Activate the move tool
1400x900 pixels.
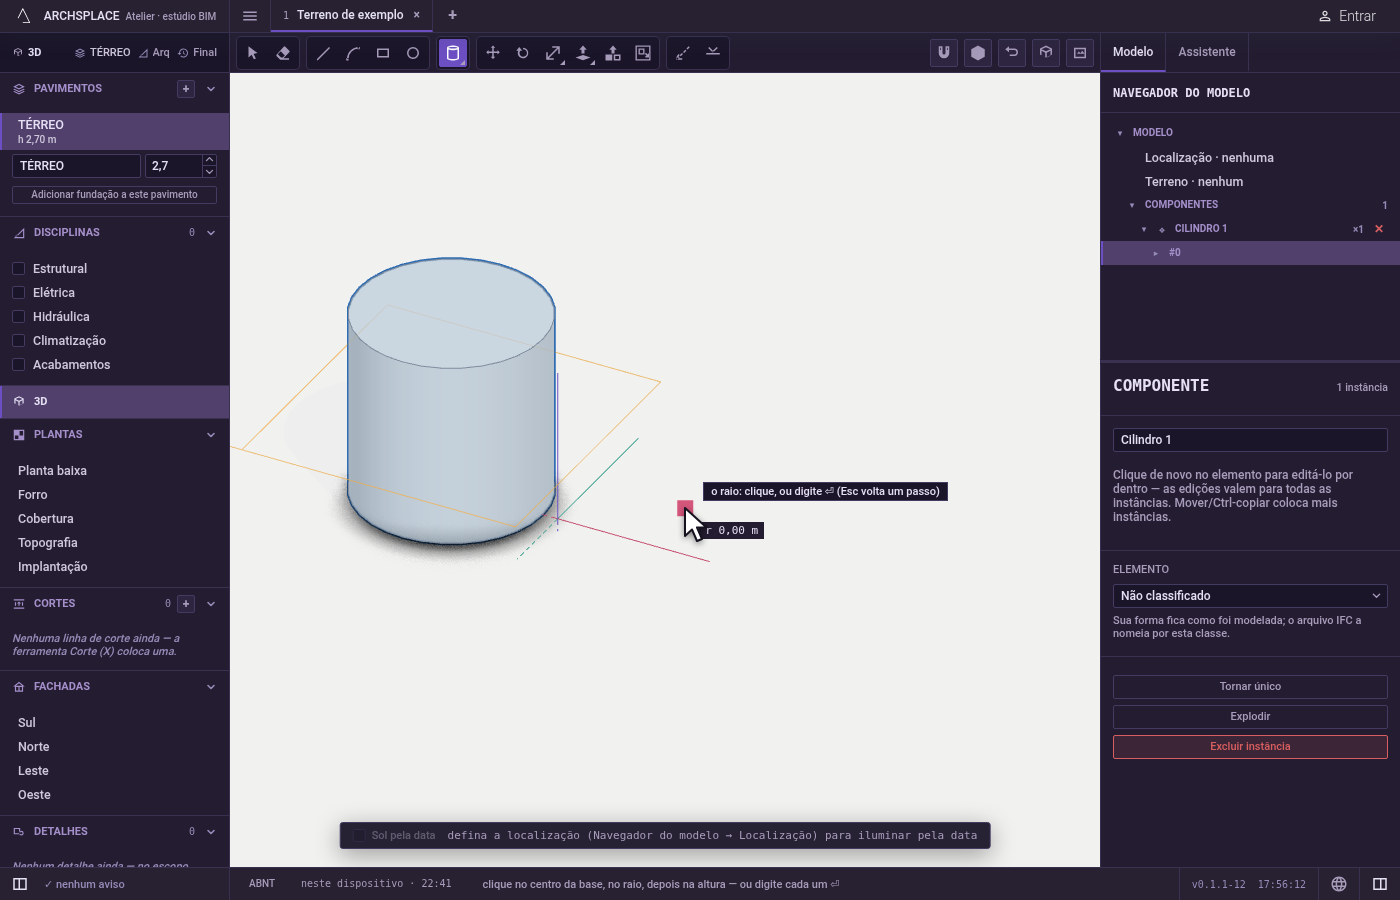[493, 53]
